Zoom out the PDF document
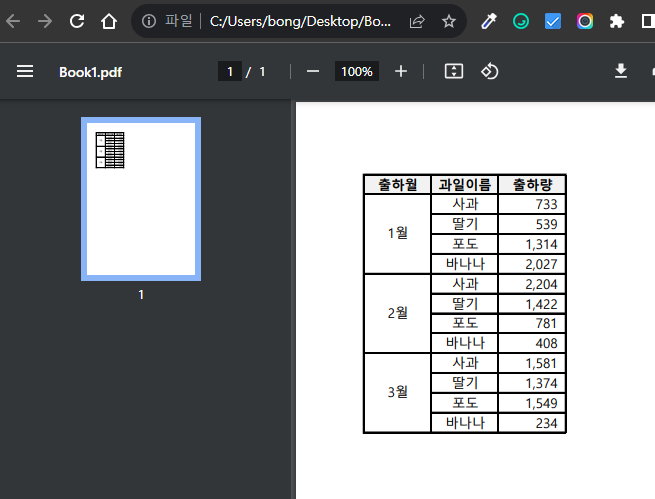The width and height of the screenshot is (655, 499). pos(313,71)
